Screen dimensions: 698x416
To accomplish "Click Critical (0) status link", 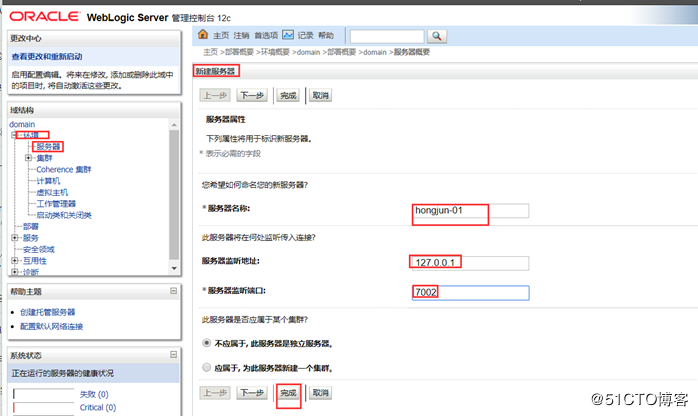I will point(98,407).
